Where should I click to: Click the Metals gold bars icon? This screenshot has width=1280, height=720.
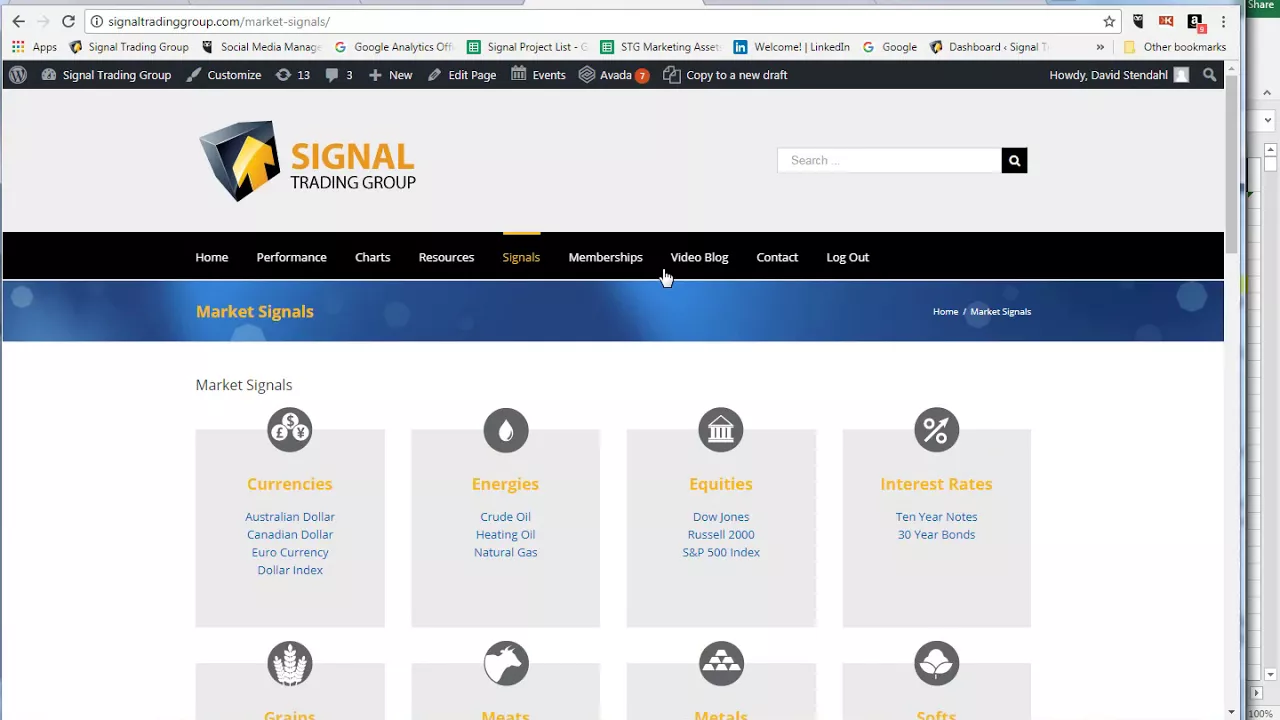(x=721, y=663)
